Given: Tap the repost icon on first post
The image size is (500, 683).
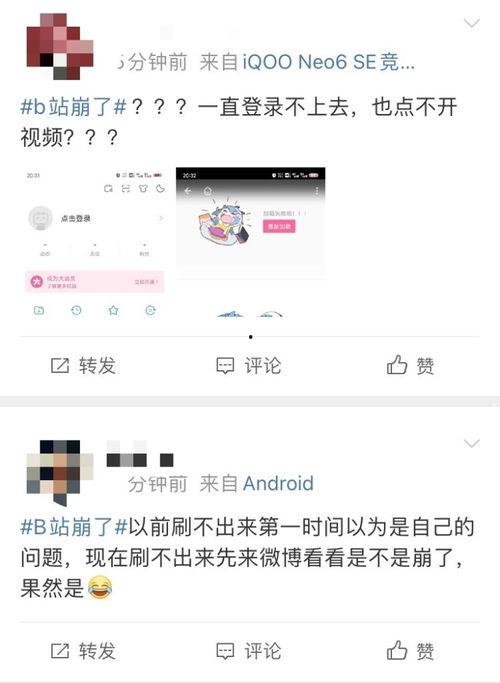Looking at the screenshot, I should [60, 365].
